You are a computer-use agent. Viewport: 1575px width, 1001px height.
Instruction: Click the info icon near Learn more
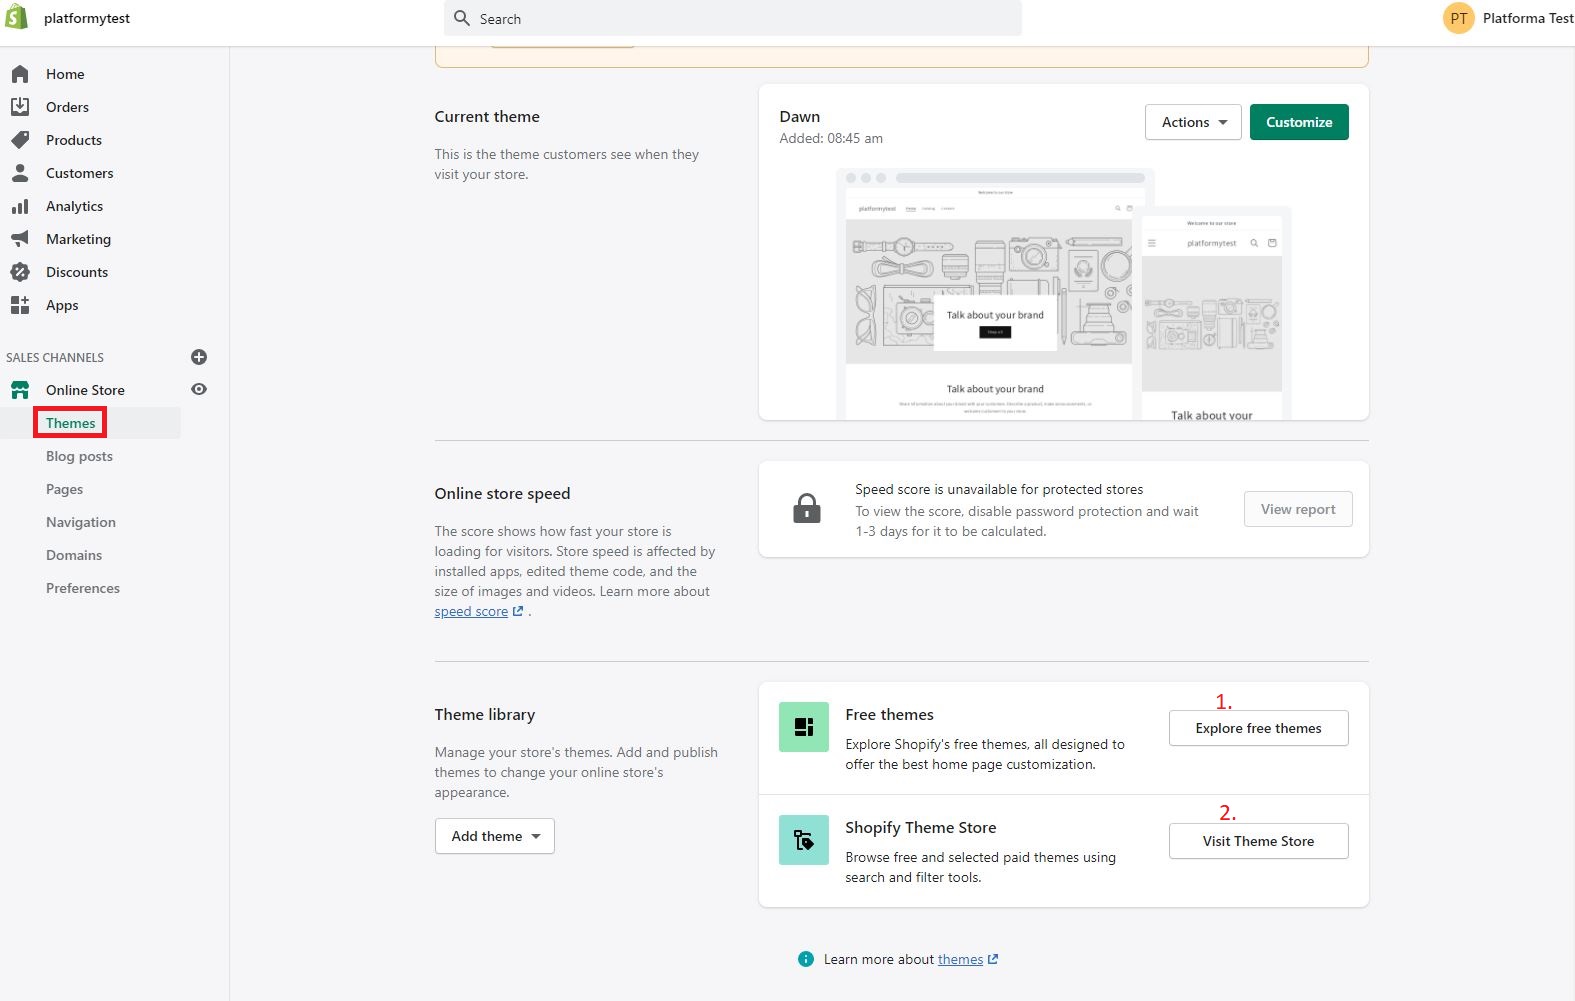[x=806, y=959]
